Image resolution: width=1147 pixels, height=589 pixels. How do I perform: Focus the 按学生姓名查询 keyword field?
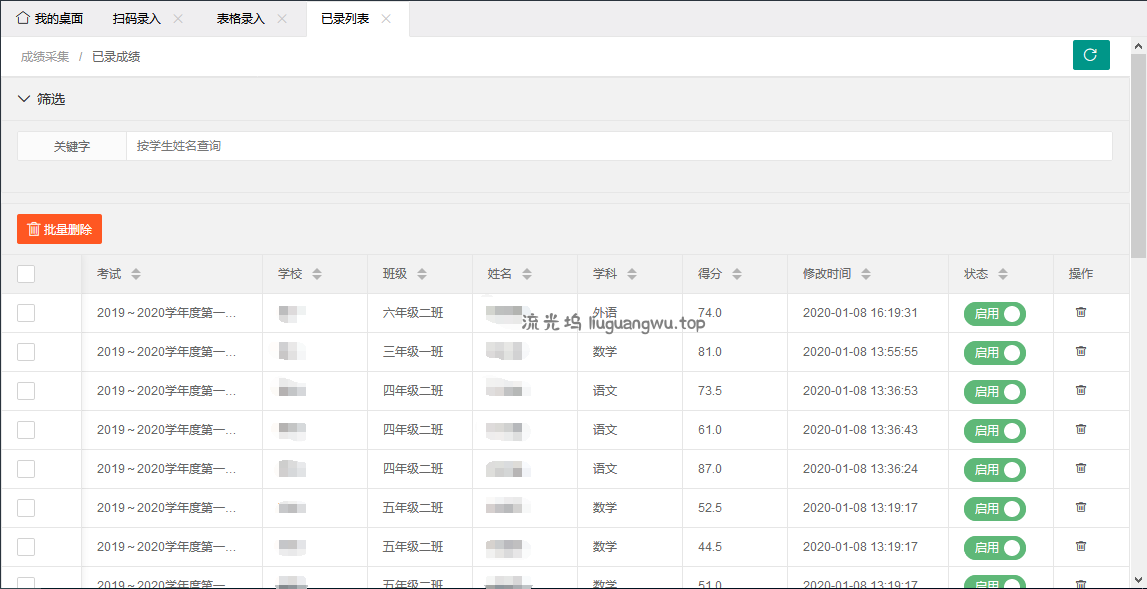(618, 146)
